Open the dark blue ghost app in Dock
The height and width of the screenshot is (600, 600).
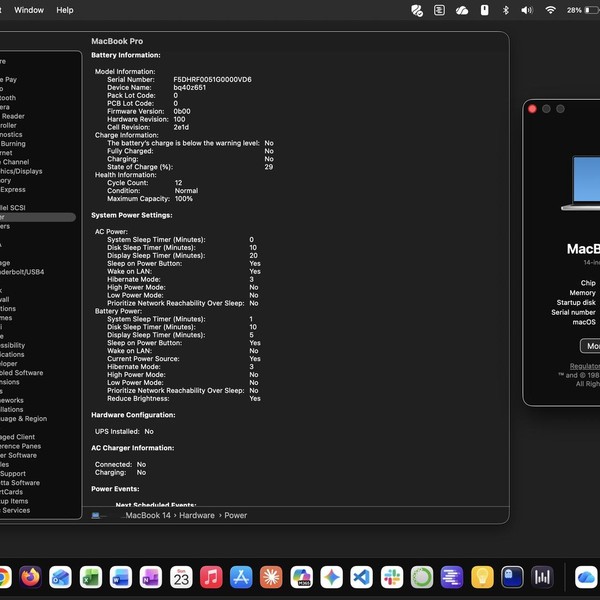[512, 577]
